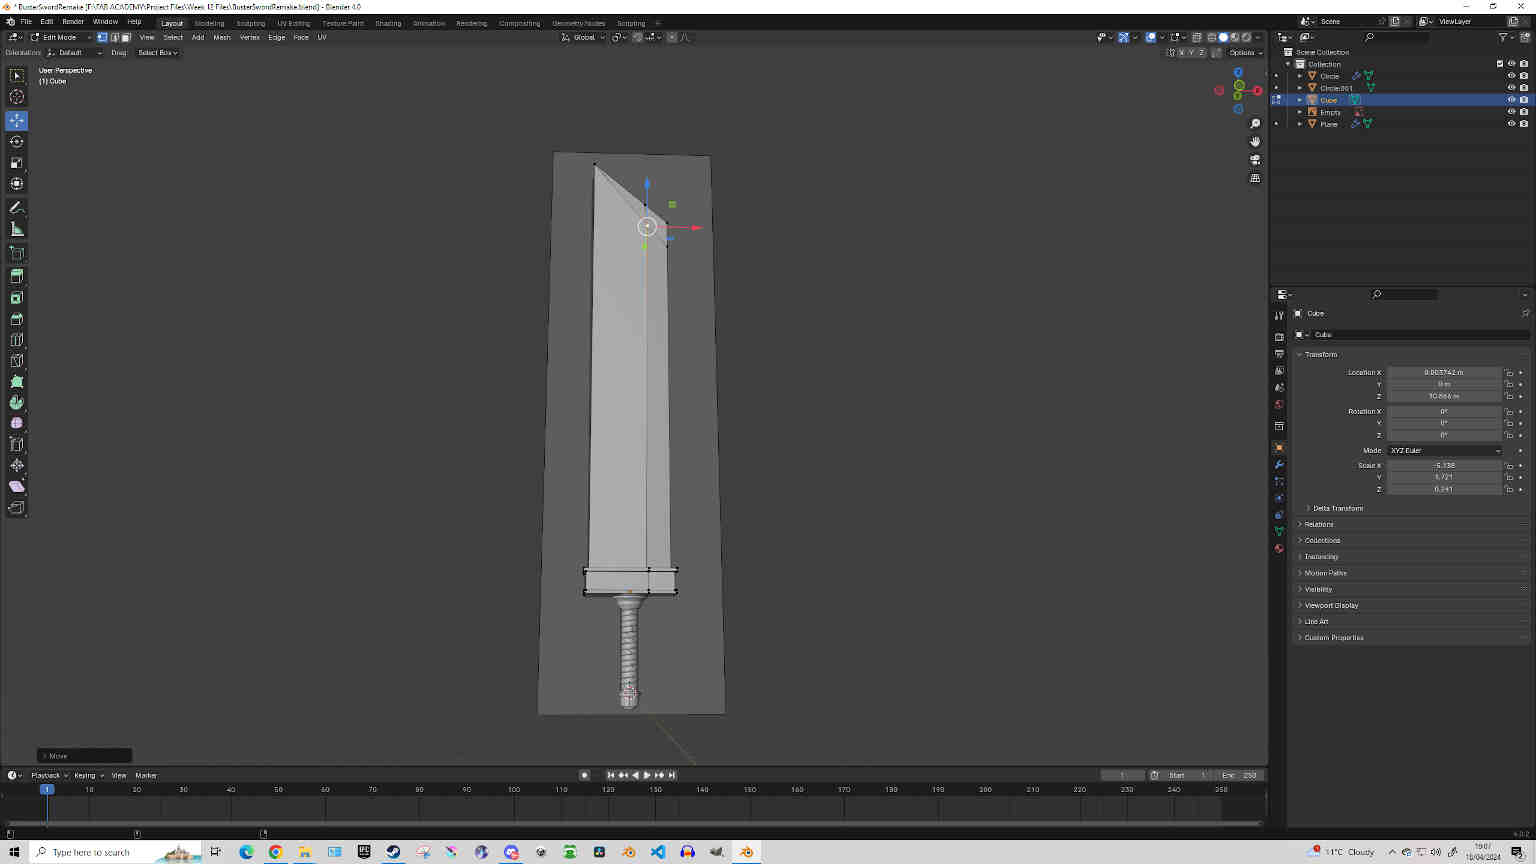Image resolution: width=1536 pixels, height=864 pixels.
Task: Expand the Move operator panel
Action: pos(84,756)
